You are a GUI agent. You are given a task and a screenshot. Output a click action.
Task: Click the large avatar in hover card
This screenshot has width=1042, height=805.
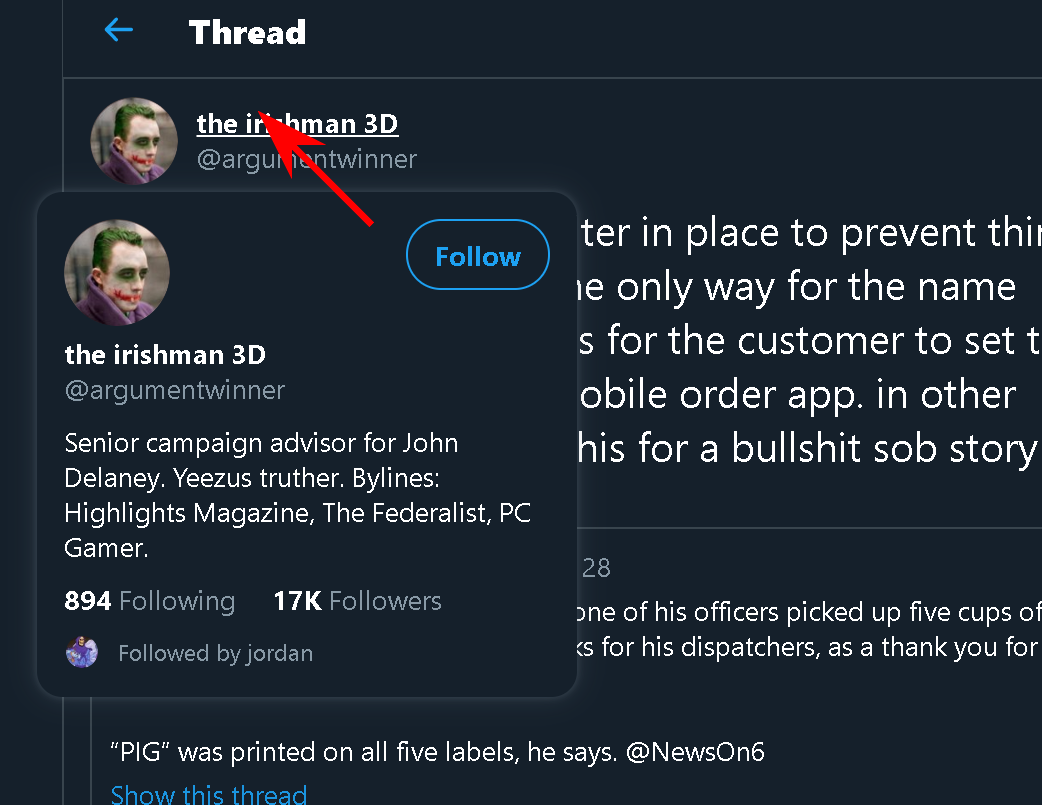(x=117, y=272)
